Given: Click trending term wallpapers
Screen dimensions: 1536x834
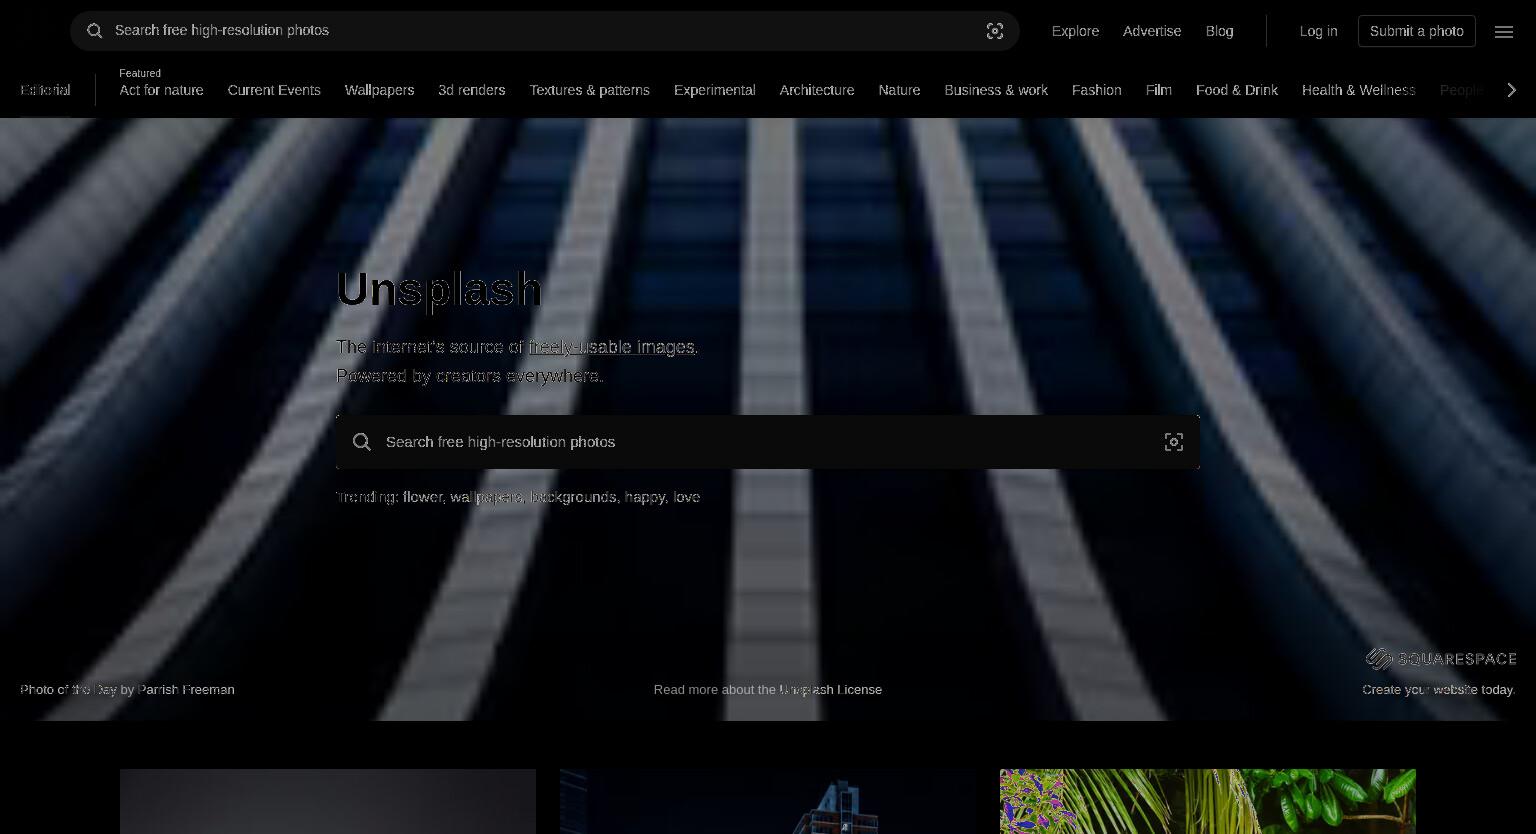Looking at the screenshot, I should [486, 497].
